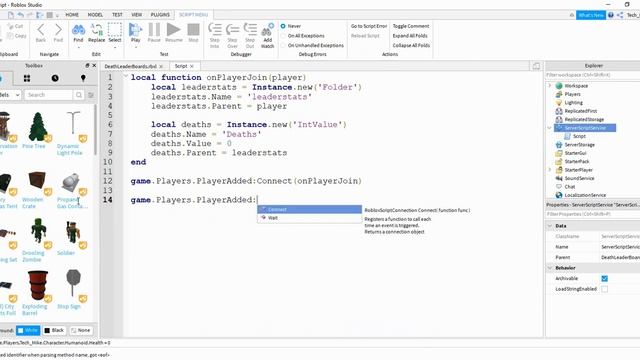Collapse the ServerScriptService tree node
Screen dimensions: 640x360
(x=550, y=128)
